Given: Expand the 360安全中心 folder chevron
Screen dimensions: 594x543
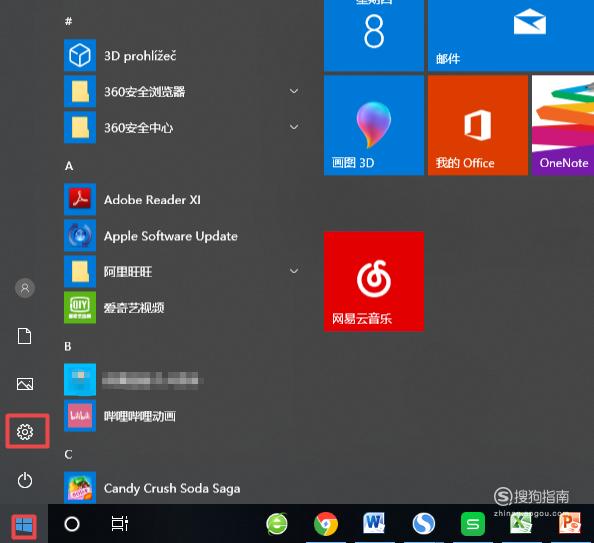Looking at the screenshot, I should [294, 127].
